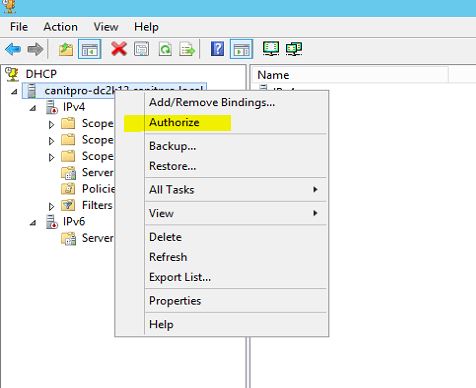Select the IPv6 tree label

point(74,221)
